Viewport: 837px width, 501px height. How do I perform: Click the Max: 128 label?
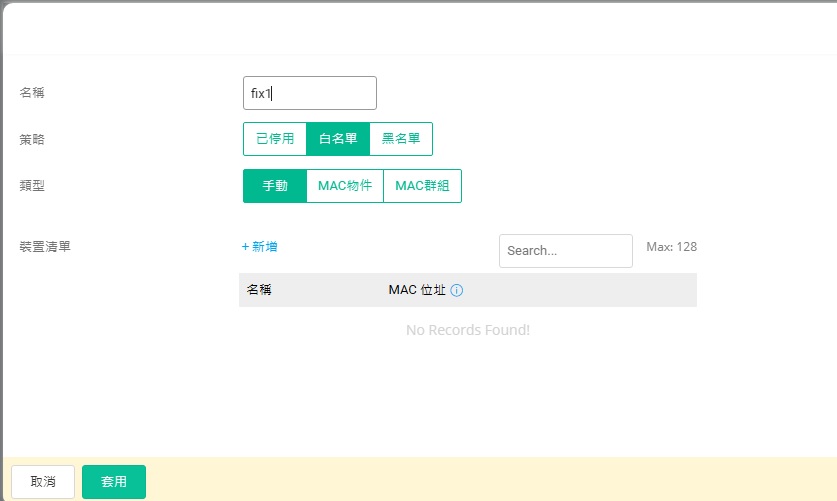(671, 246)
